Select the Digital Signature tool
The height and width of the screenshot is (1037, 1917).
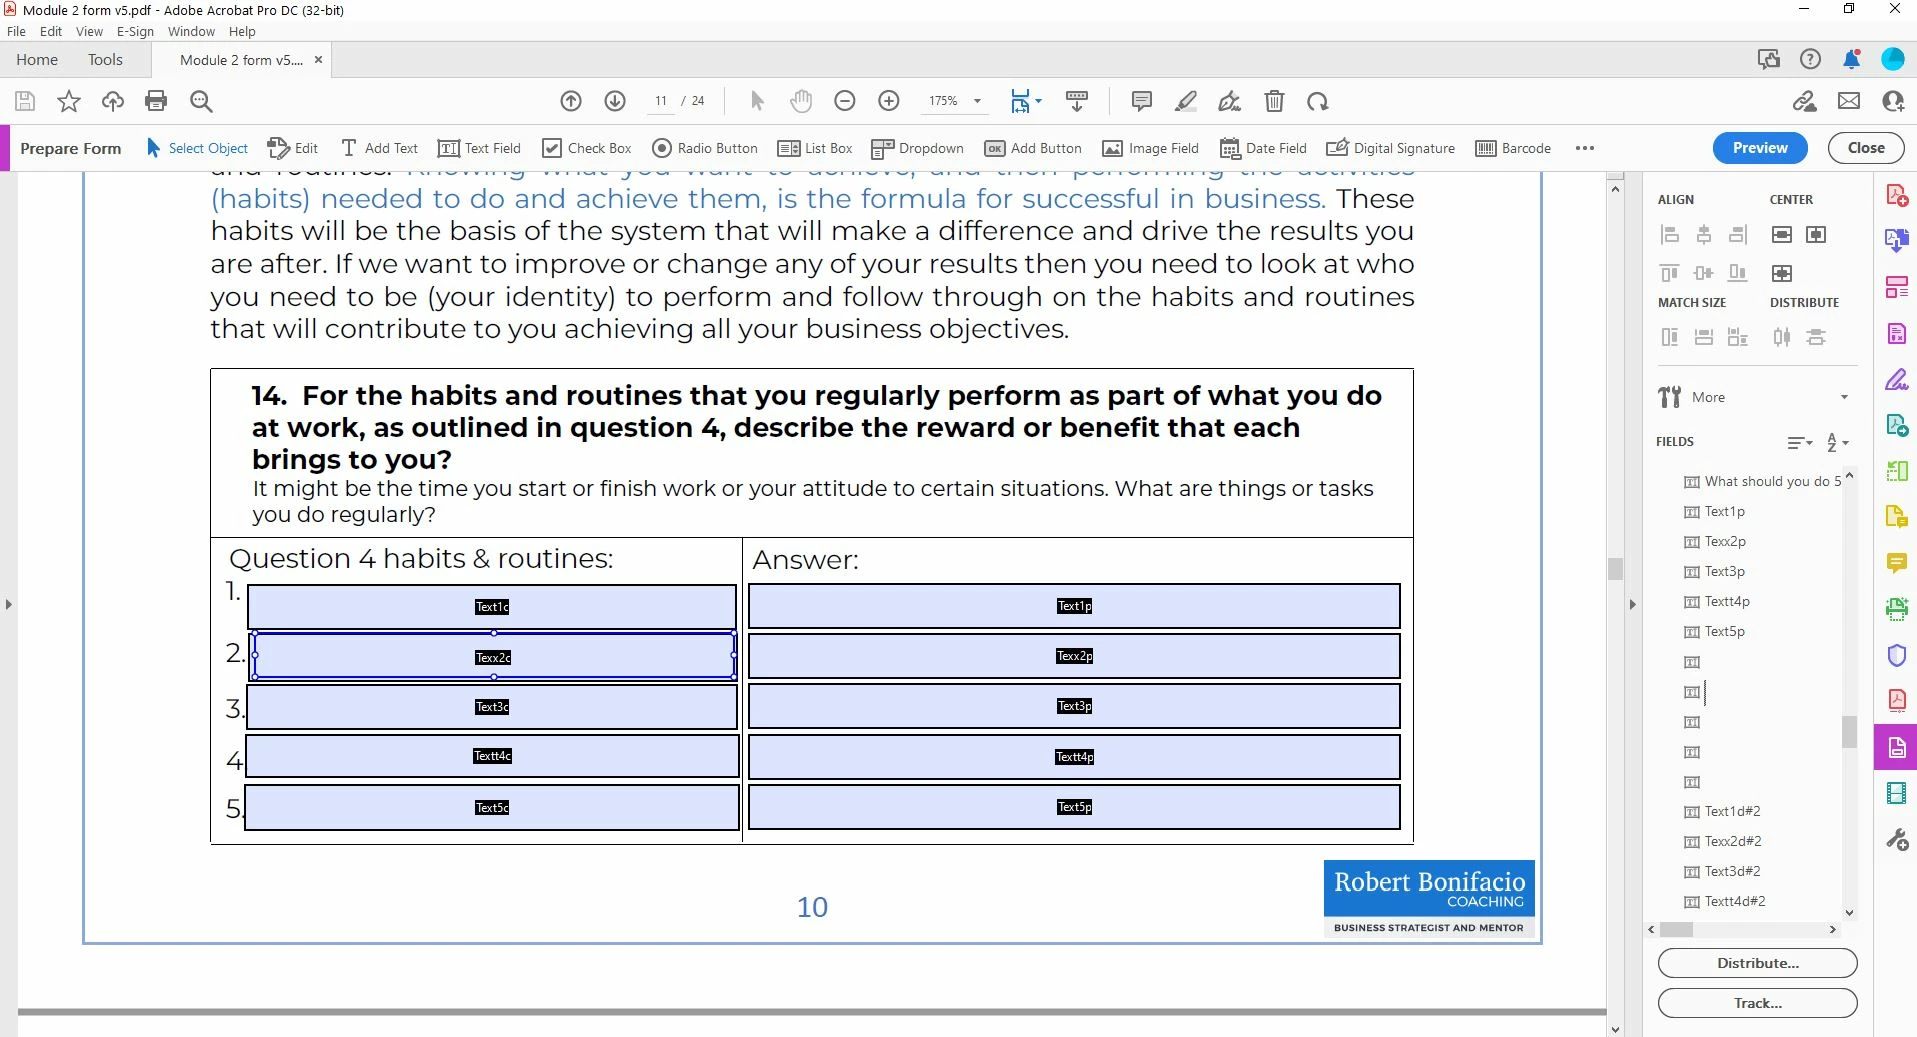click(1390, 148)
